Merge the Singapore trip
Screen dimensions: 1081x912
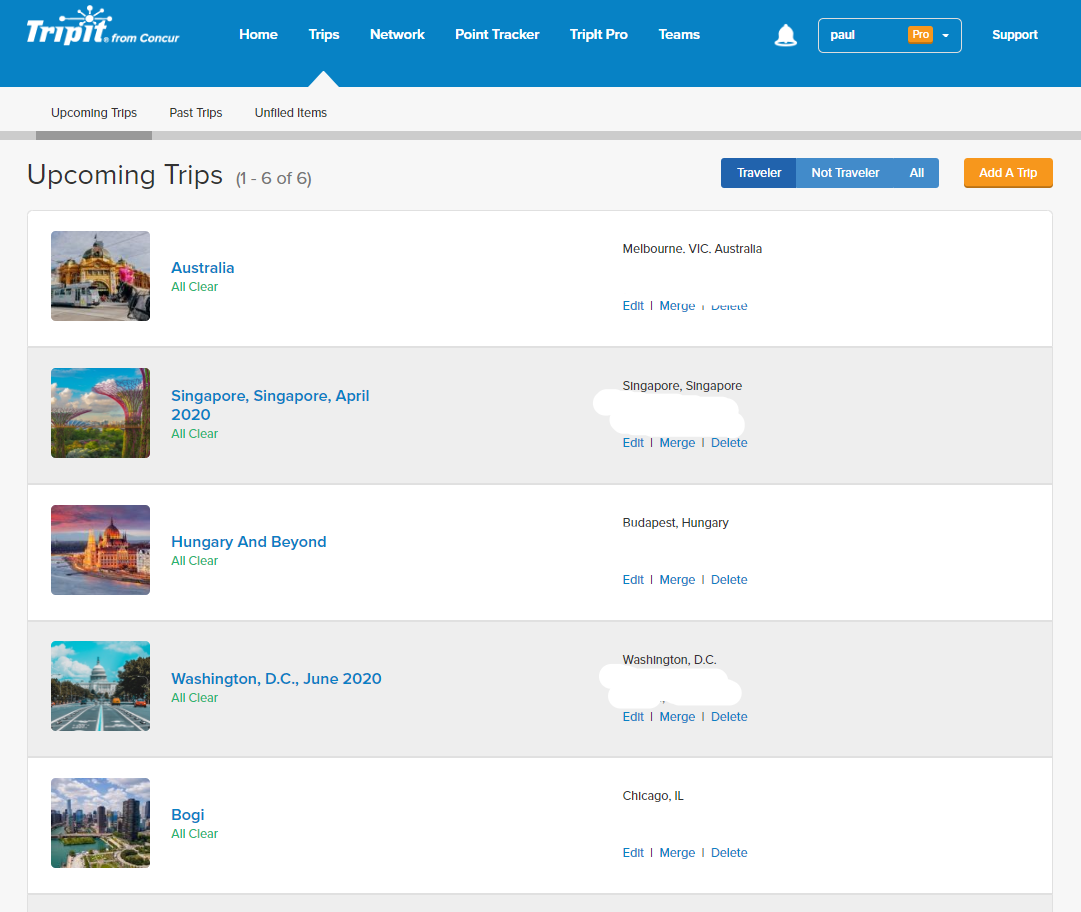[677, 443]
